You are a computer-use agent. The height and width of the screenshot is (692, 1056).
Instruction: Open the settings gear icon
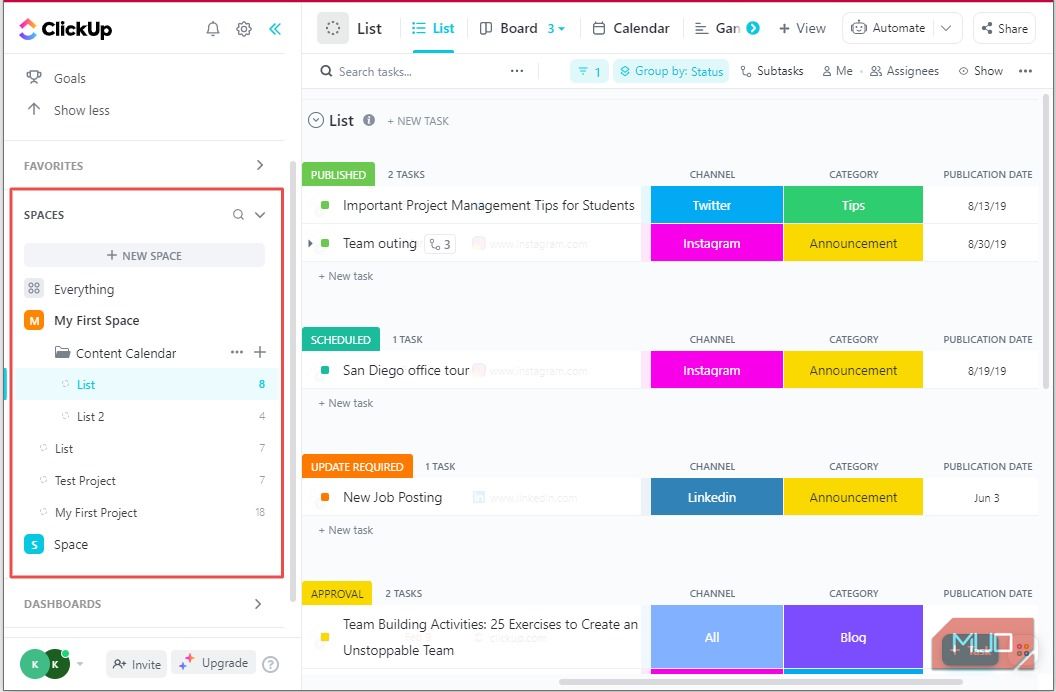(244, 29)
